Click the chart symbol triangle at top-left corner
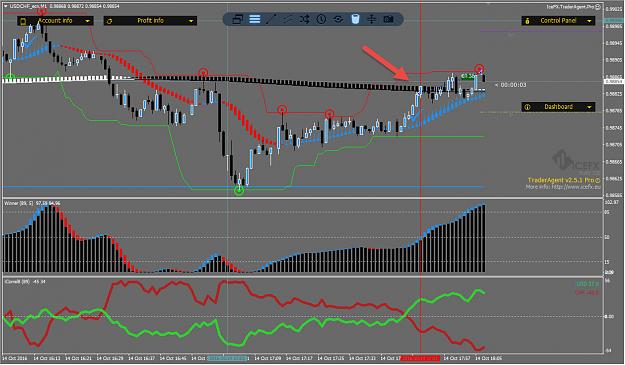The height and width of the screenshot is (365, 625). coord(5,6)
